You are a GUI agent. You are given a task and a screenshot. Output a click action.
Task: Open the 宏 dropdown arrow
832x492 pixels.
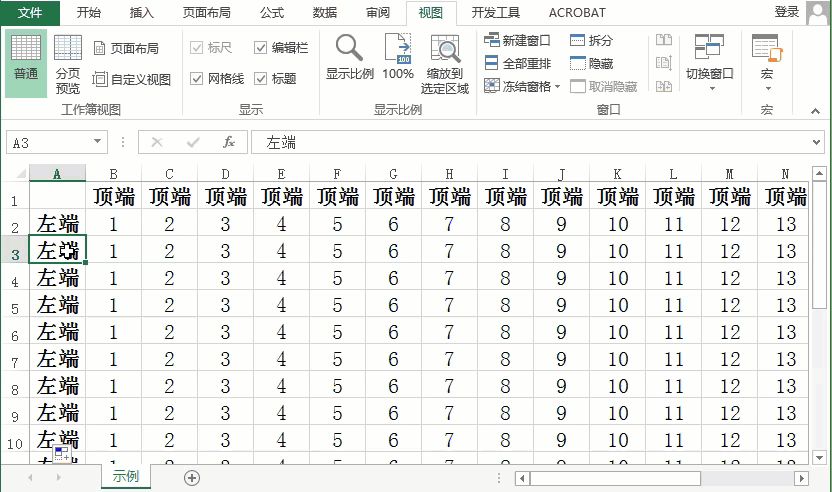coord(768,89)
